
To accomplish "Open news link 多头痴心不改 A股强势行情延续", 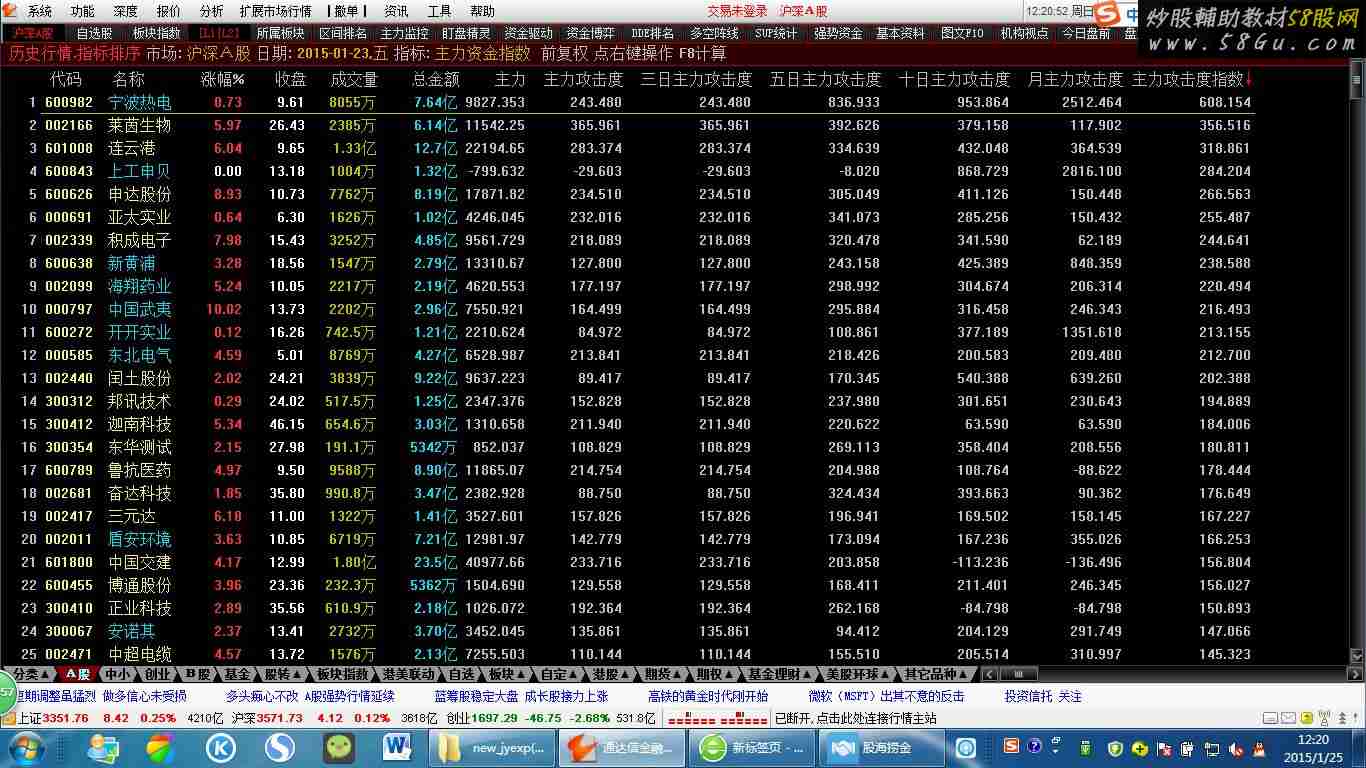I will point(309,696).
